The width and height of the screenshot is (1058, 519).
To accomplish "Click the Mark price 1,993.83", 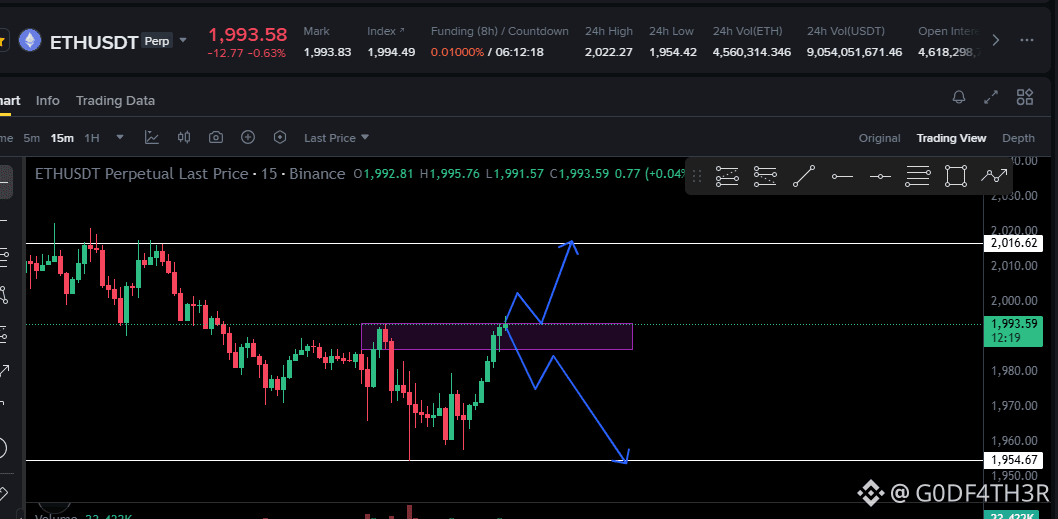I will (x=327, y=52).
